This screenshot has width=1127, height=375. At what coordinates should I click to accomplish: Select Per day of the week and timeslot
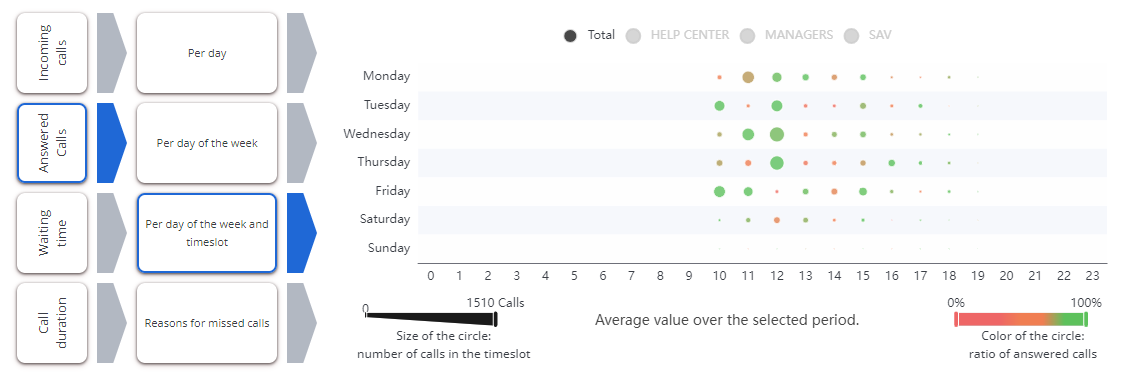tap(207, 233)
